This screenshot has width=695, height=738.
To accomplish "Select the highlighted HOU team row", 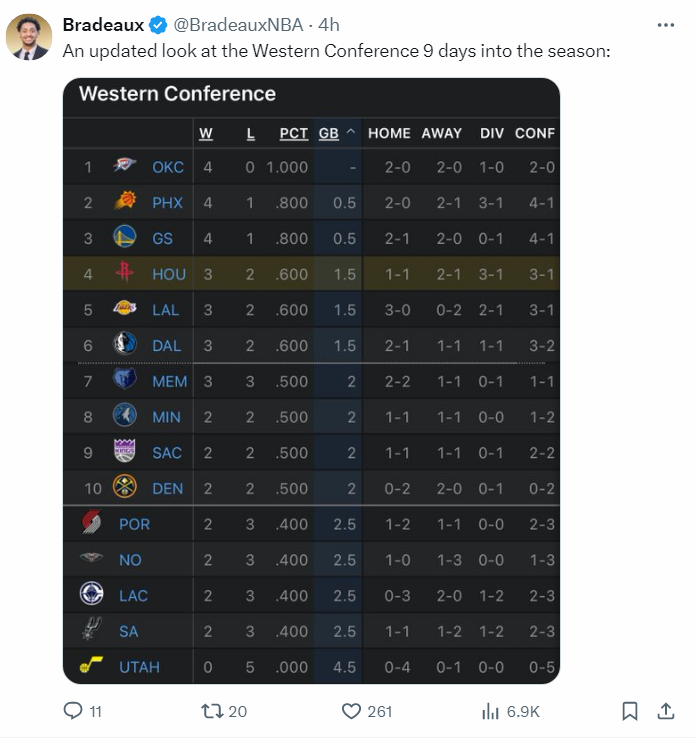I will [311, 273].
